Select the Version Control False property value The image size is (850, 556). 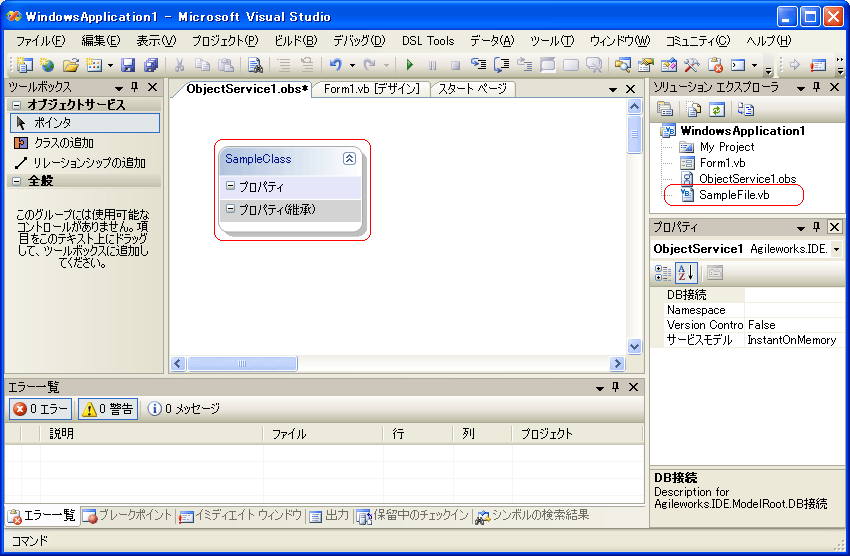click(x=795, y=325)
